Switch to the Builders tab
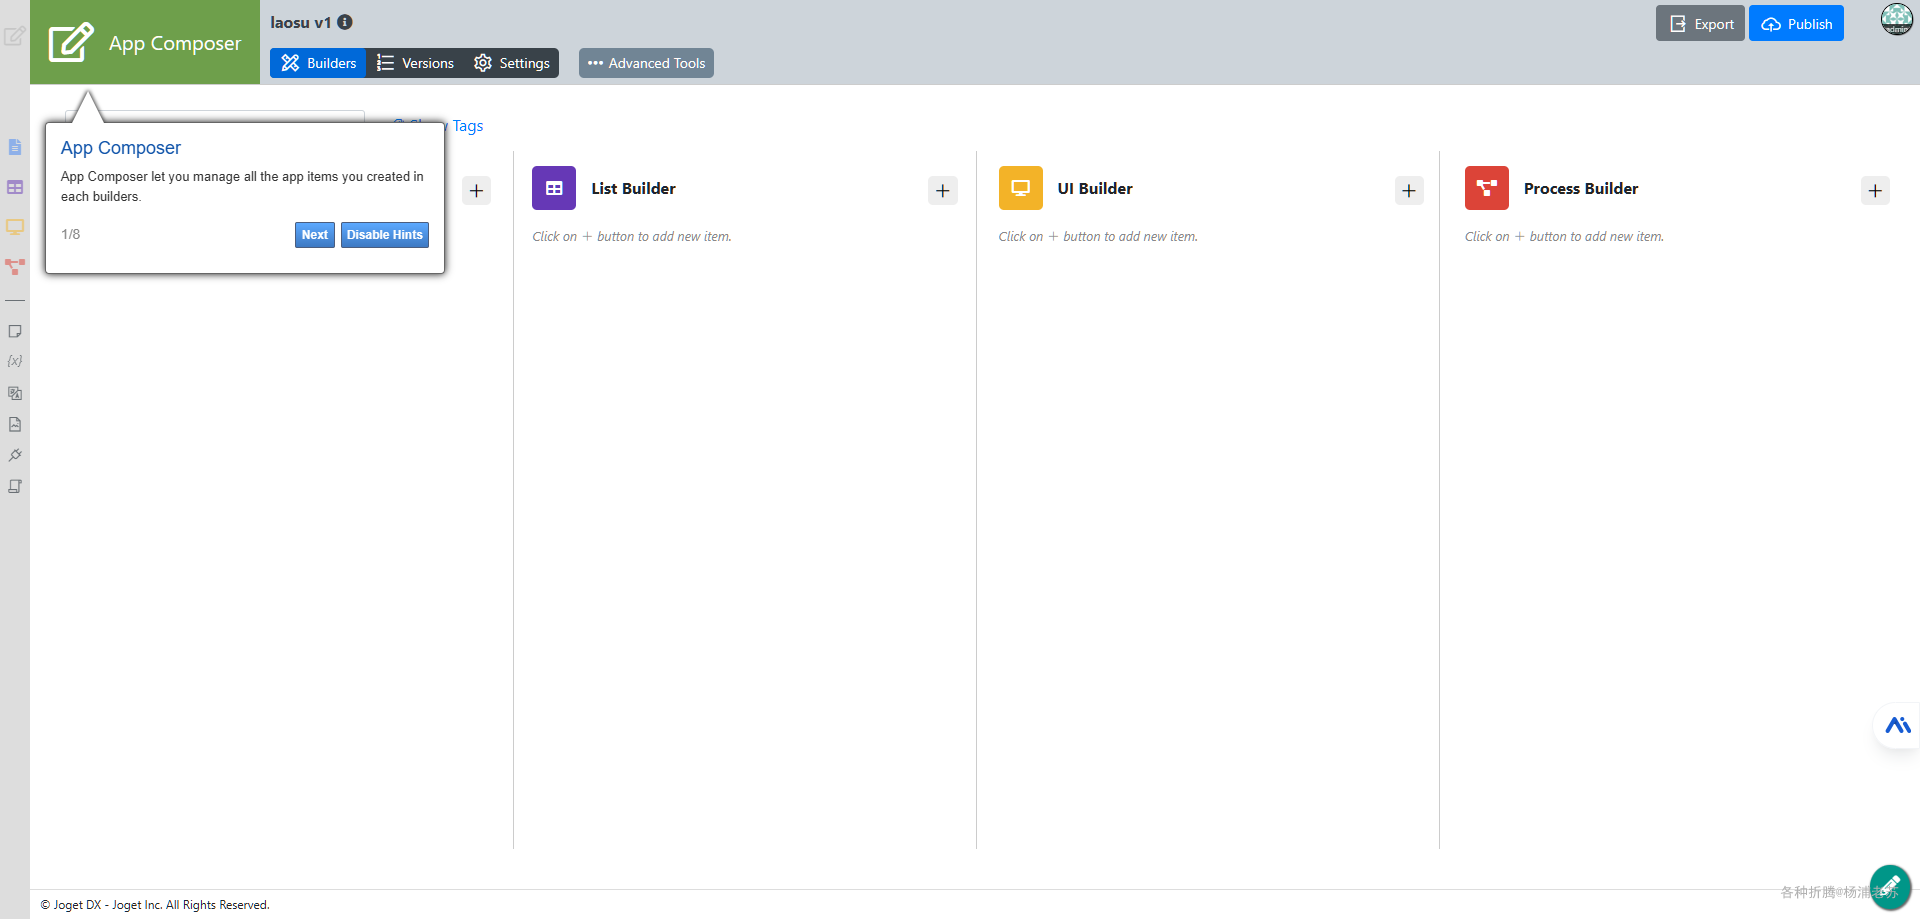This screenshot has width=1920, height=919. [x=318, y=63]
